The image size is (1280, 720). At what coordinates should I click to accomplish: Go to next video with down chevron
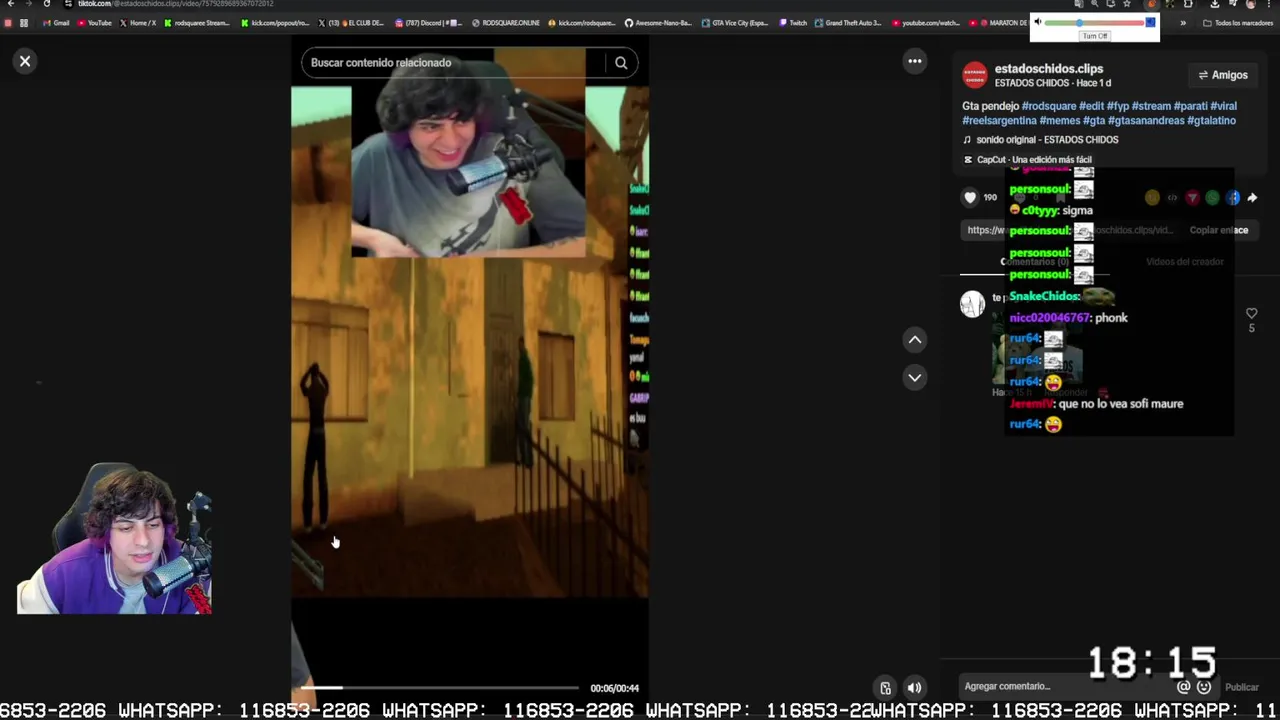(914, 377)
